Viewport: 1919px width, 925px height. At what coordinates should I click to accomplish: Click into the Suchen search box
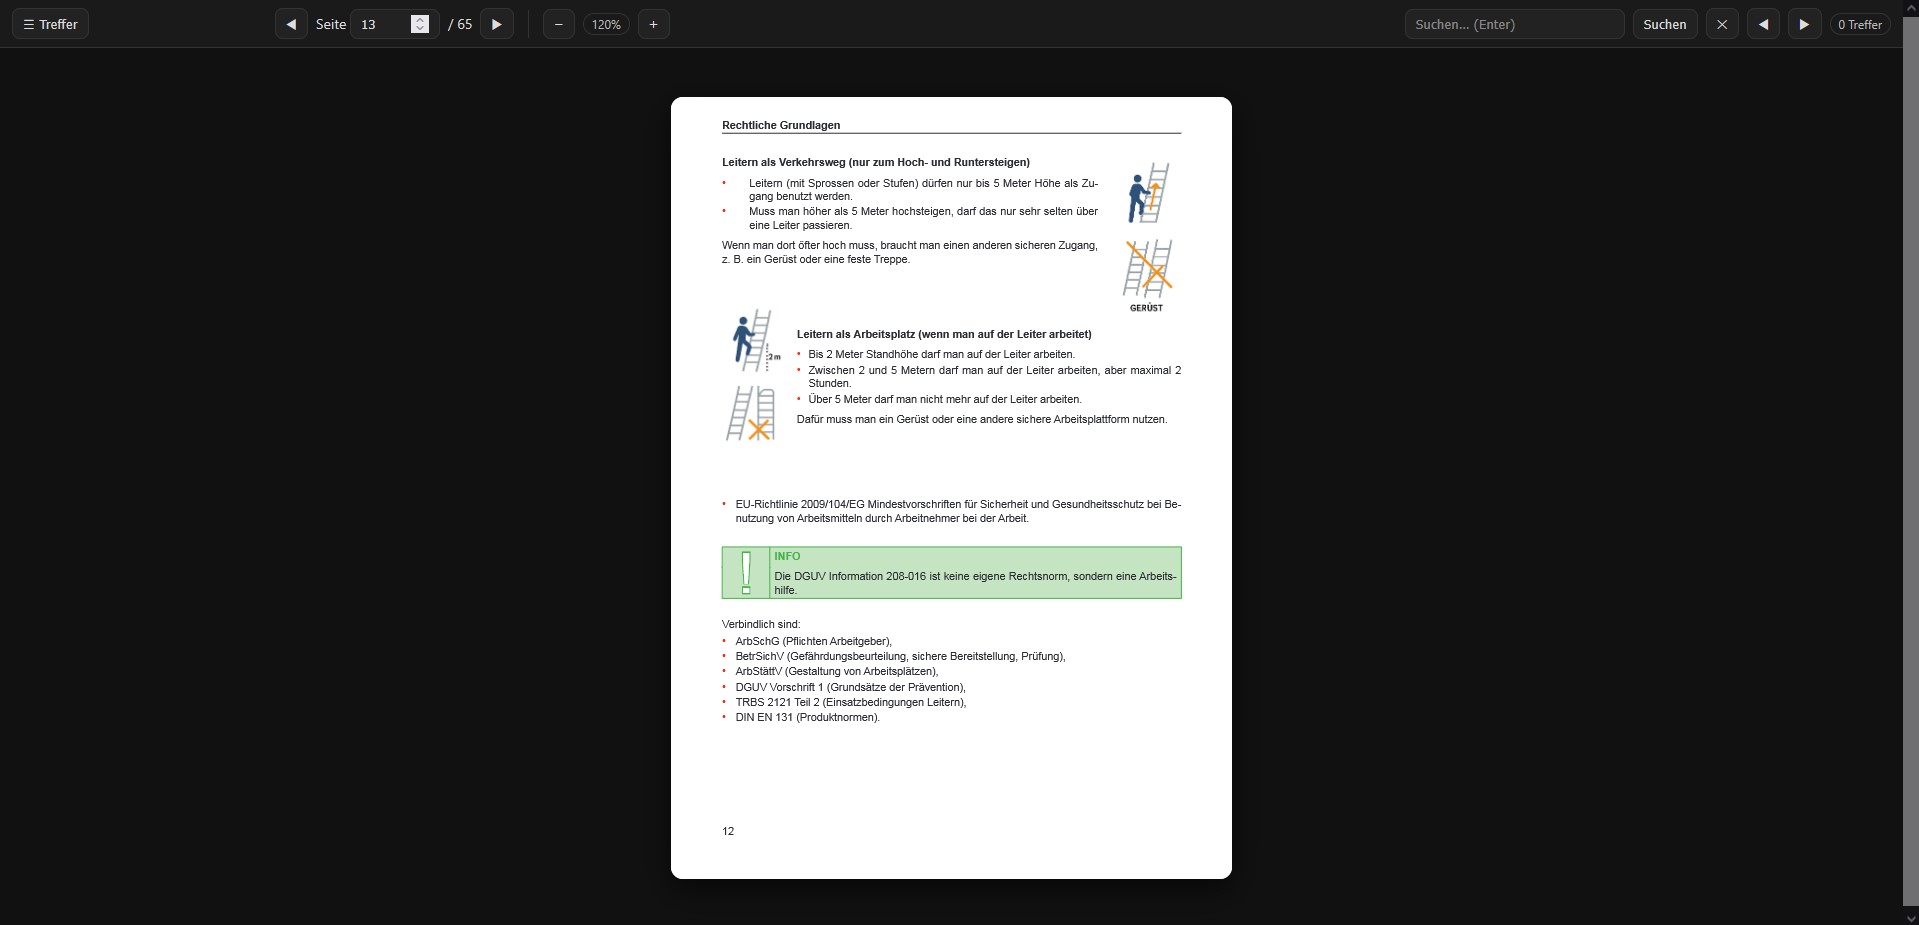[x=1513, y=24]
